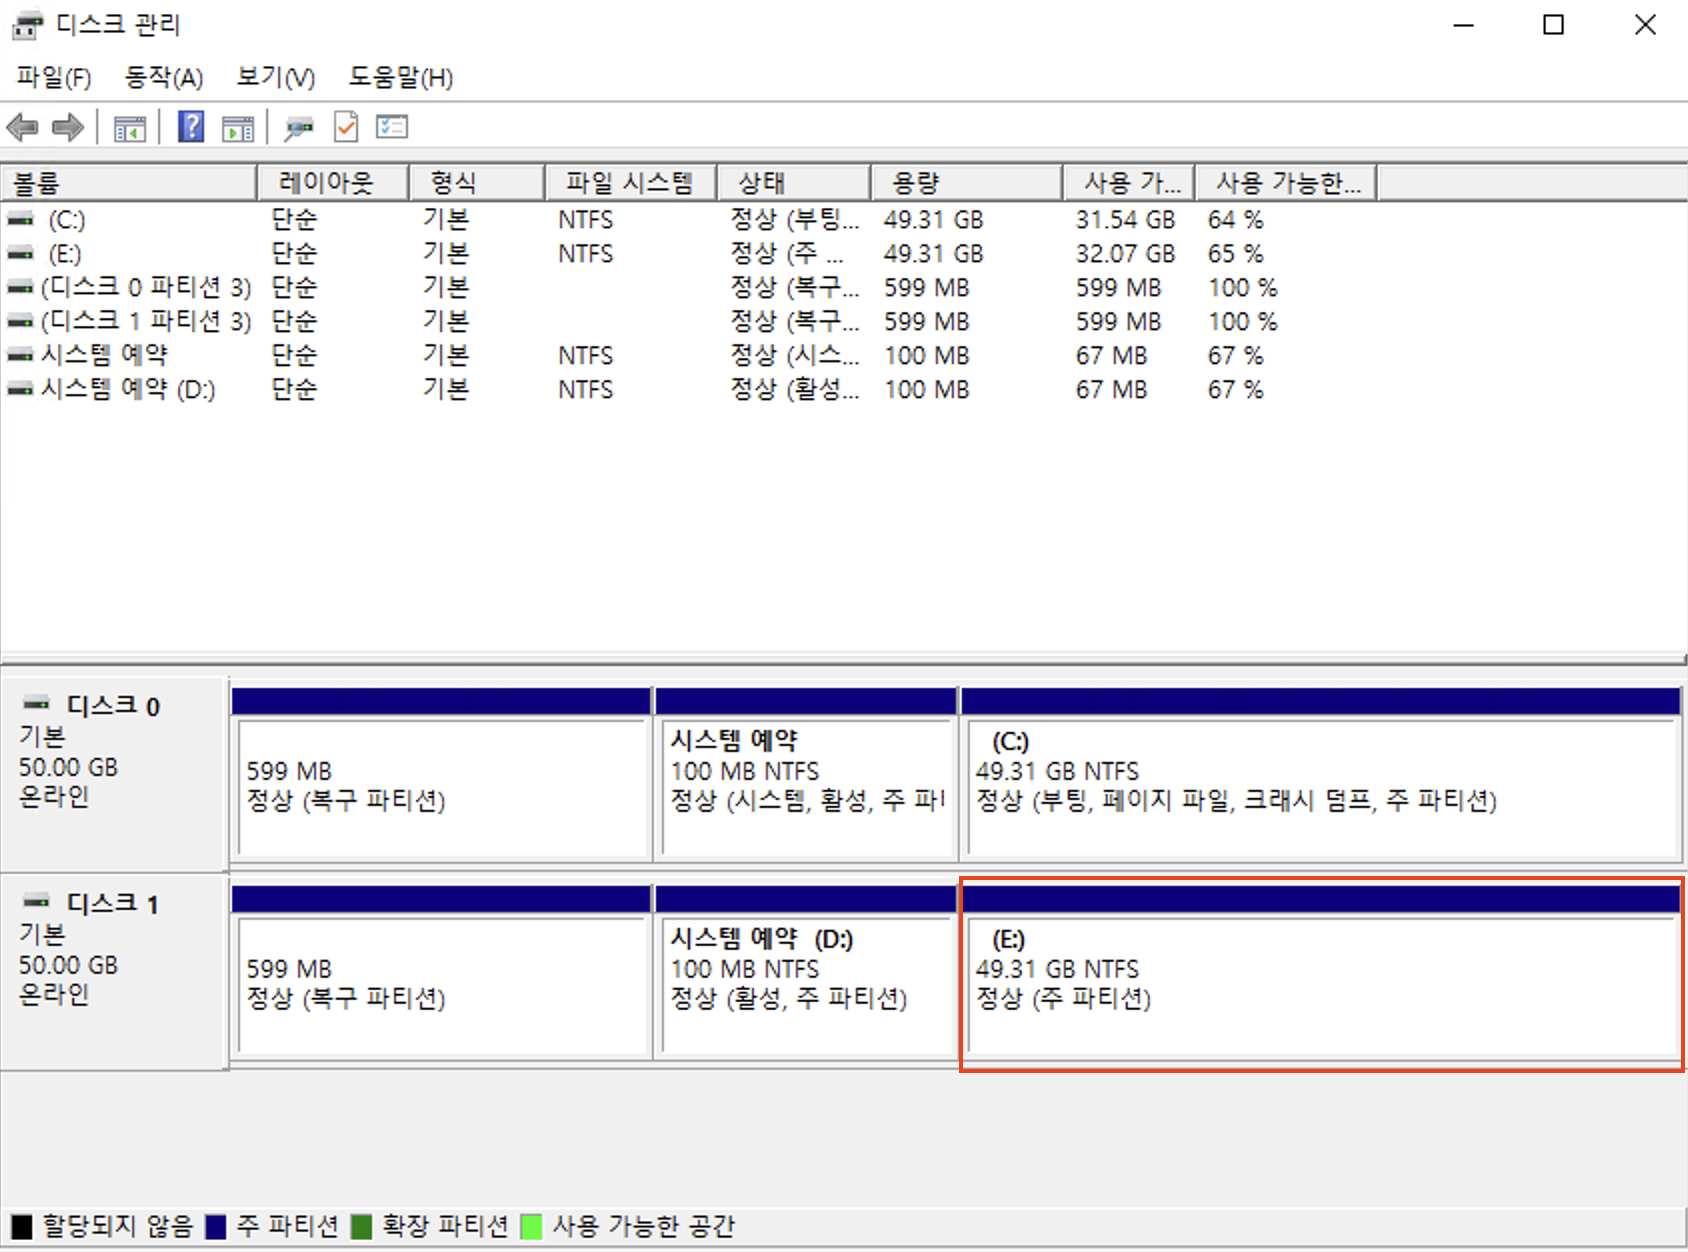Sort by the 용량 column header
Image resolution: width=1688 pixels, height=1252 pixels.
point(967,183)
